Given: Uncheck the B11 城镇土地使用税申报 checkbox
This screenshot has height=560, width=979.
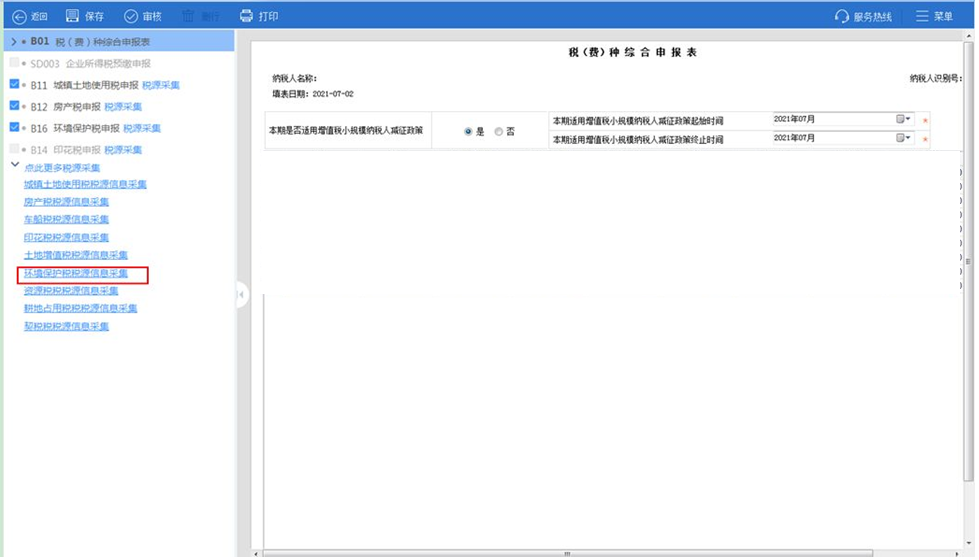Looking at the screenshot, I should click(x=14, y=84).
